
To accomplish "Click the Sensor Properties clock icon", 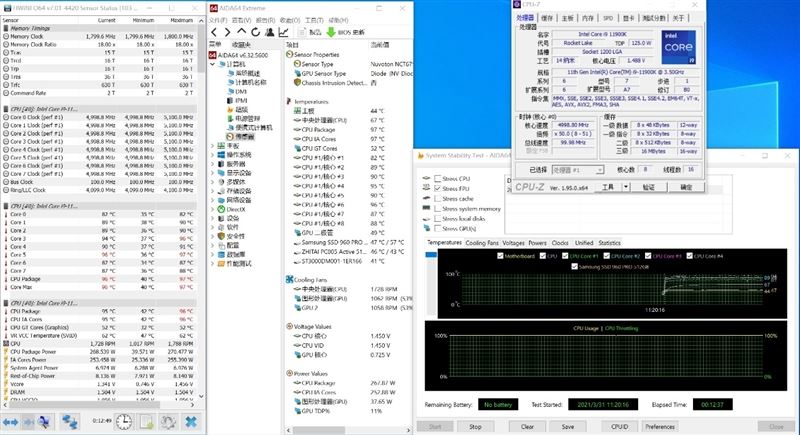I will pyautogui.click(x=289, y=54).
